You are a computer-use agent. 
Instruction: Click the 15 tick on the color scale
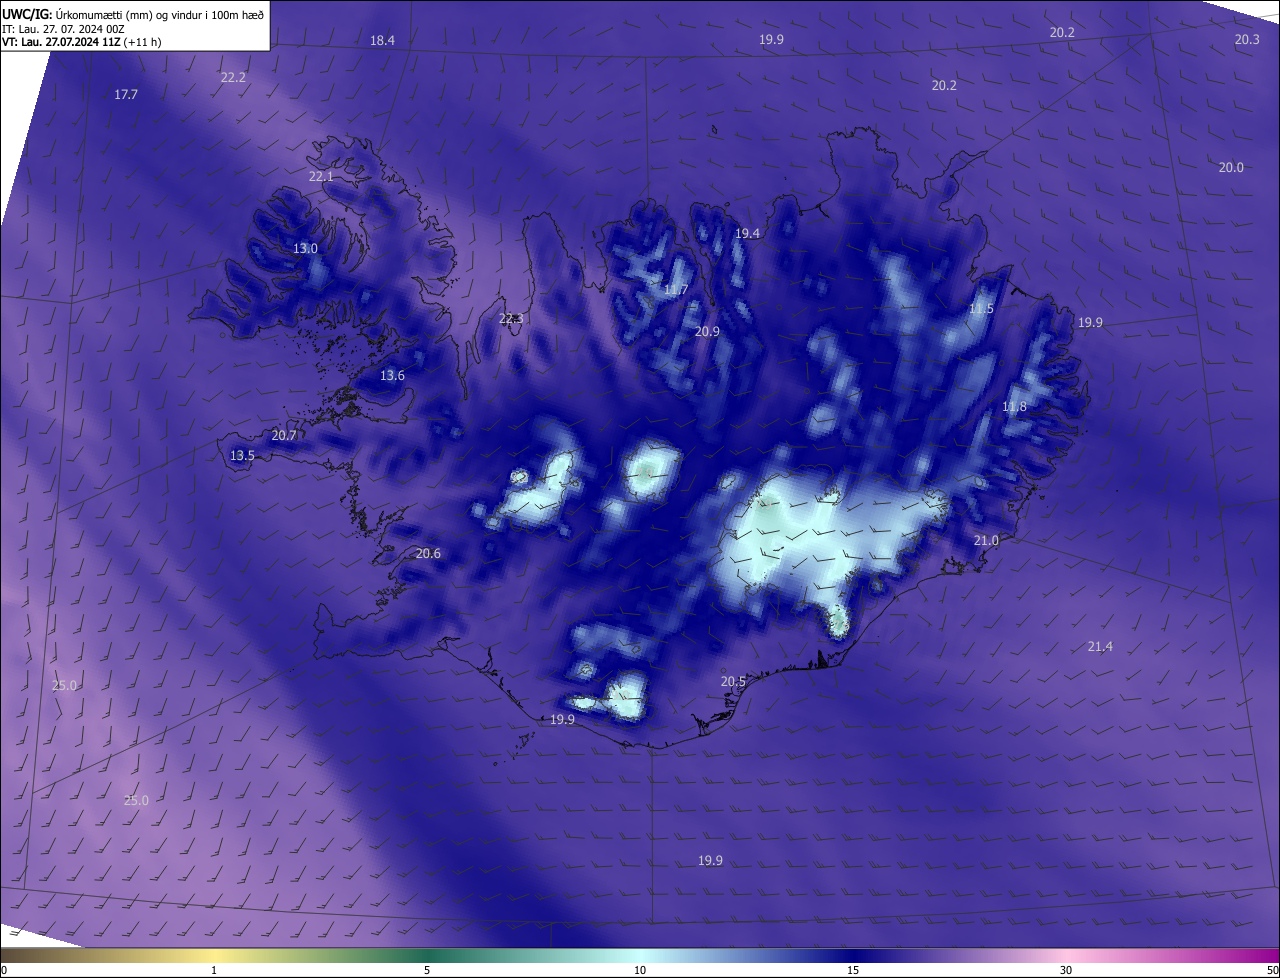point(853,971)
